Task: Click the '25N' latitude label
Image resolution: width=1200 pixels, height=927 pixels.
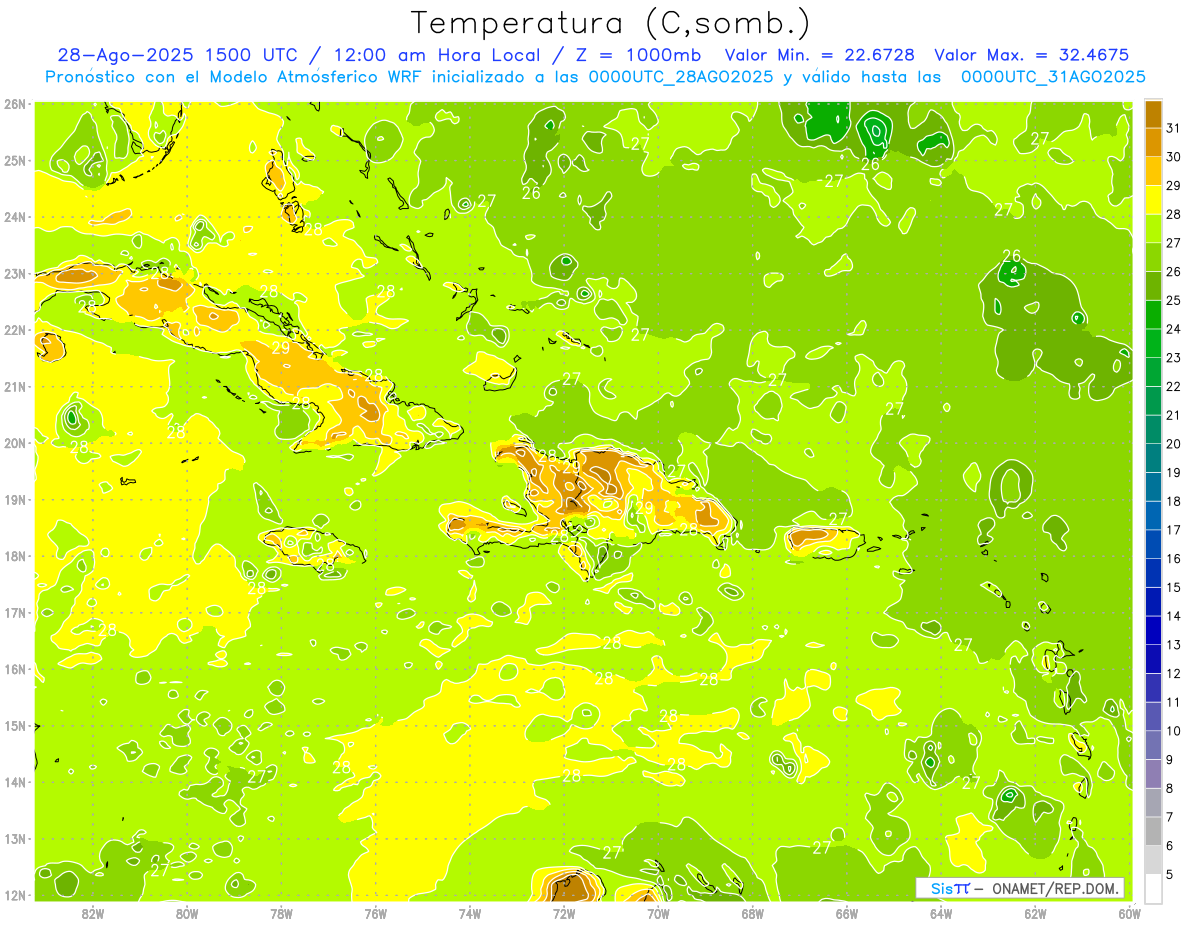Action: tap(14, 161)
